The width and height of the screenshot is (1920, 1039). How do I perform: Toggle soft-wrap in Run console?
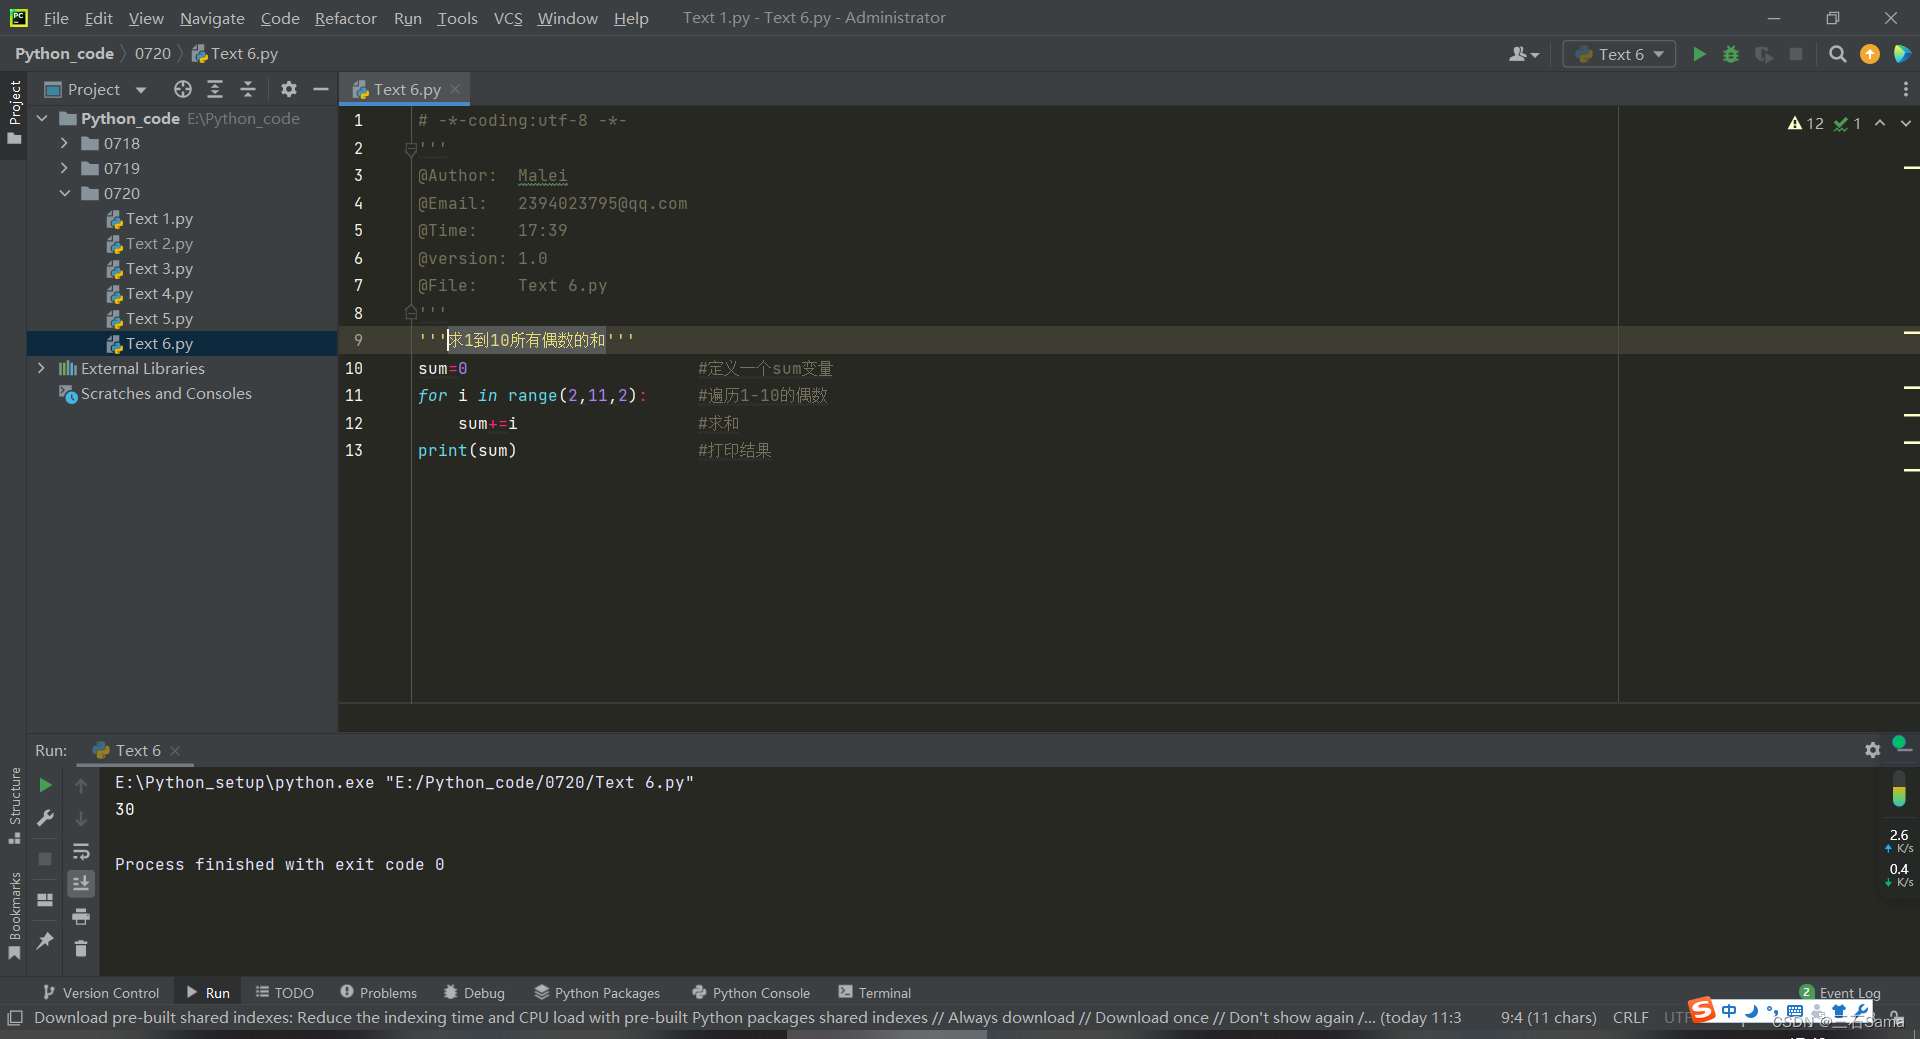81,852
